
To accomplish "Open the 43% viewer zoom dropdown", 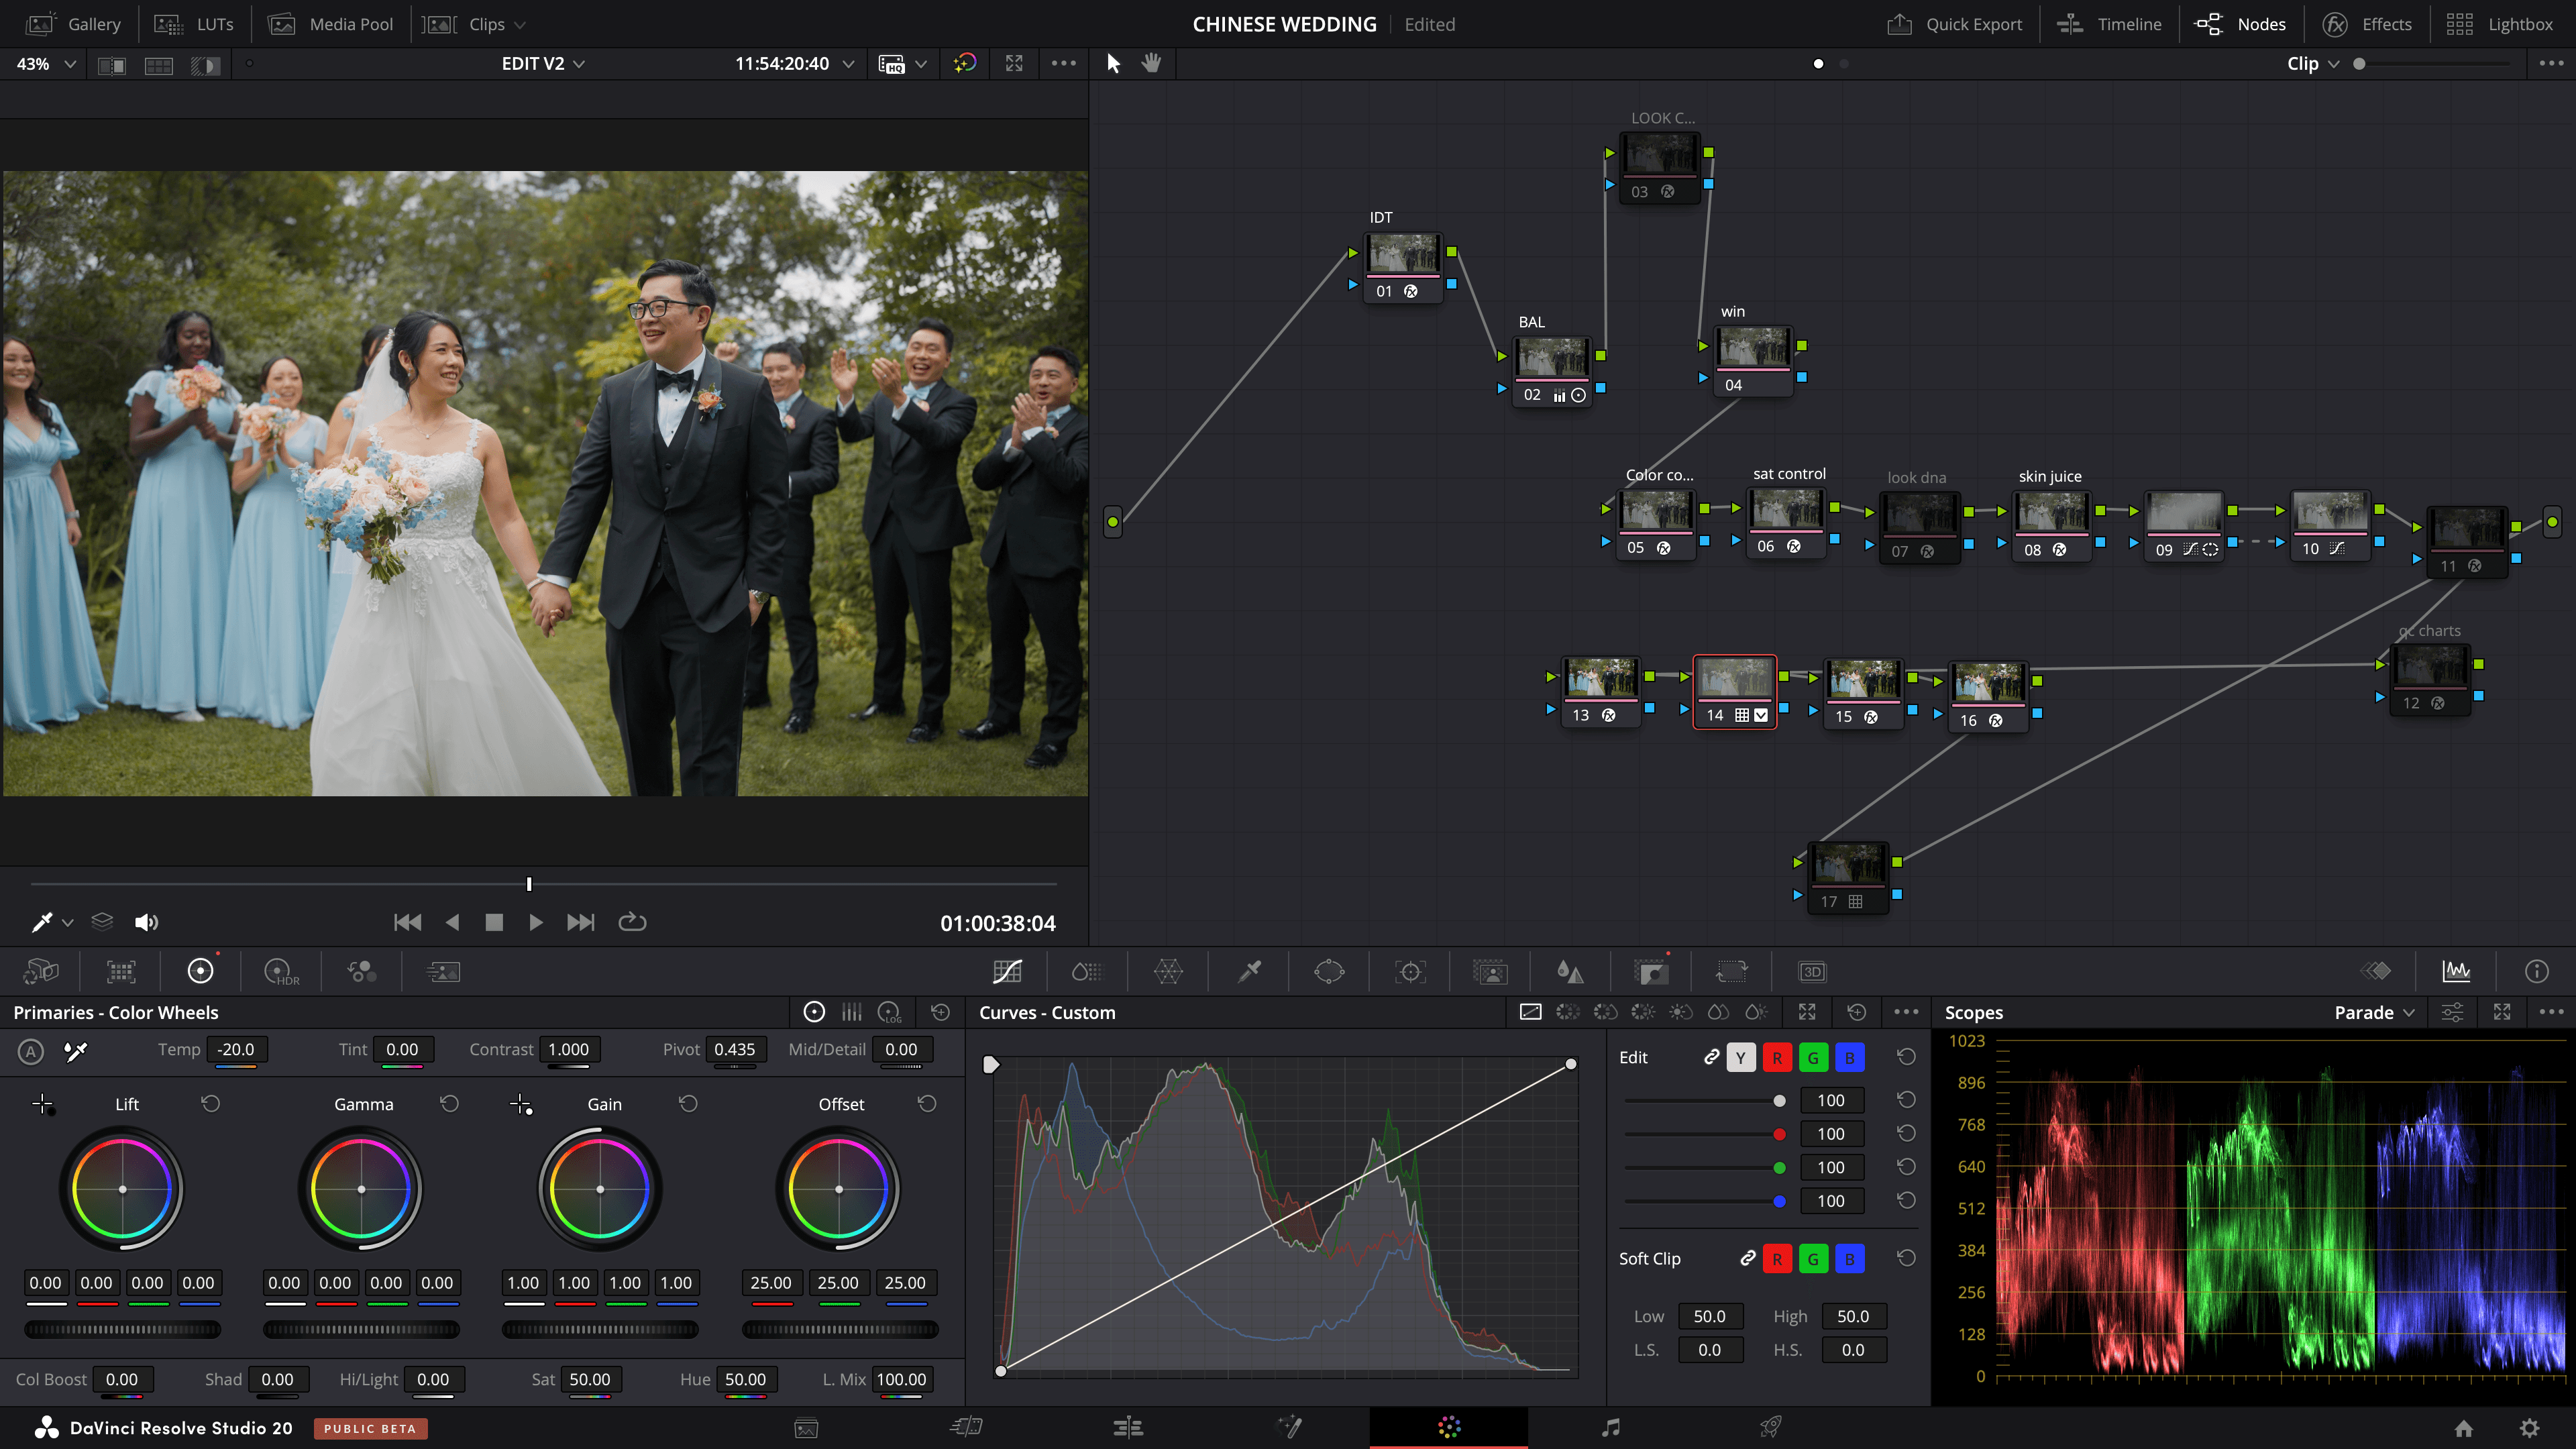I will (x=45, y=63).
